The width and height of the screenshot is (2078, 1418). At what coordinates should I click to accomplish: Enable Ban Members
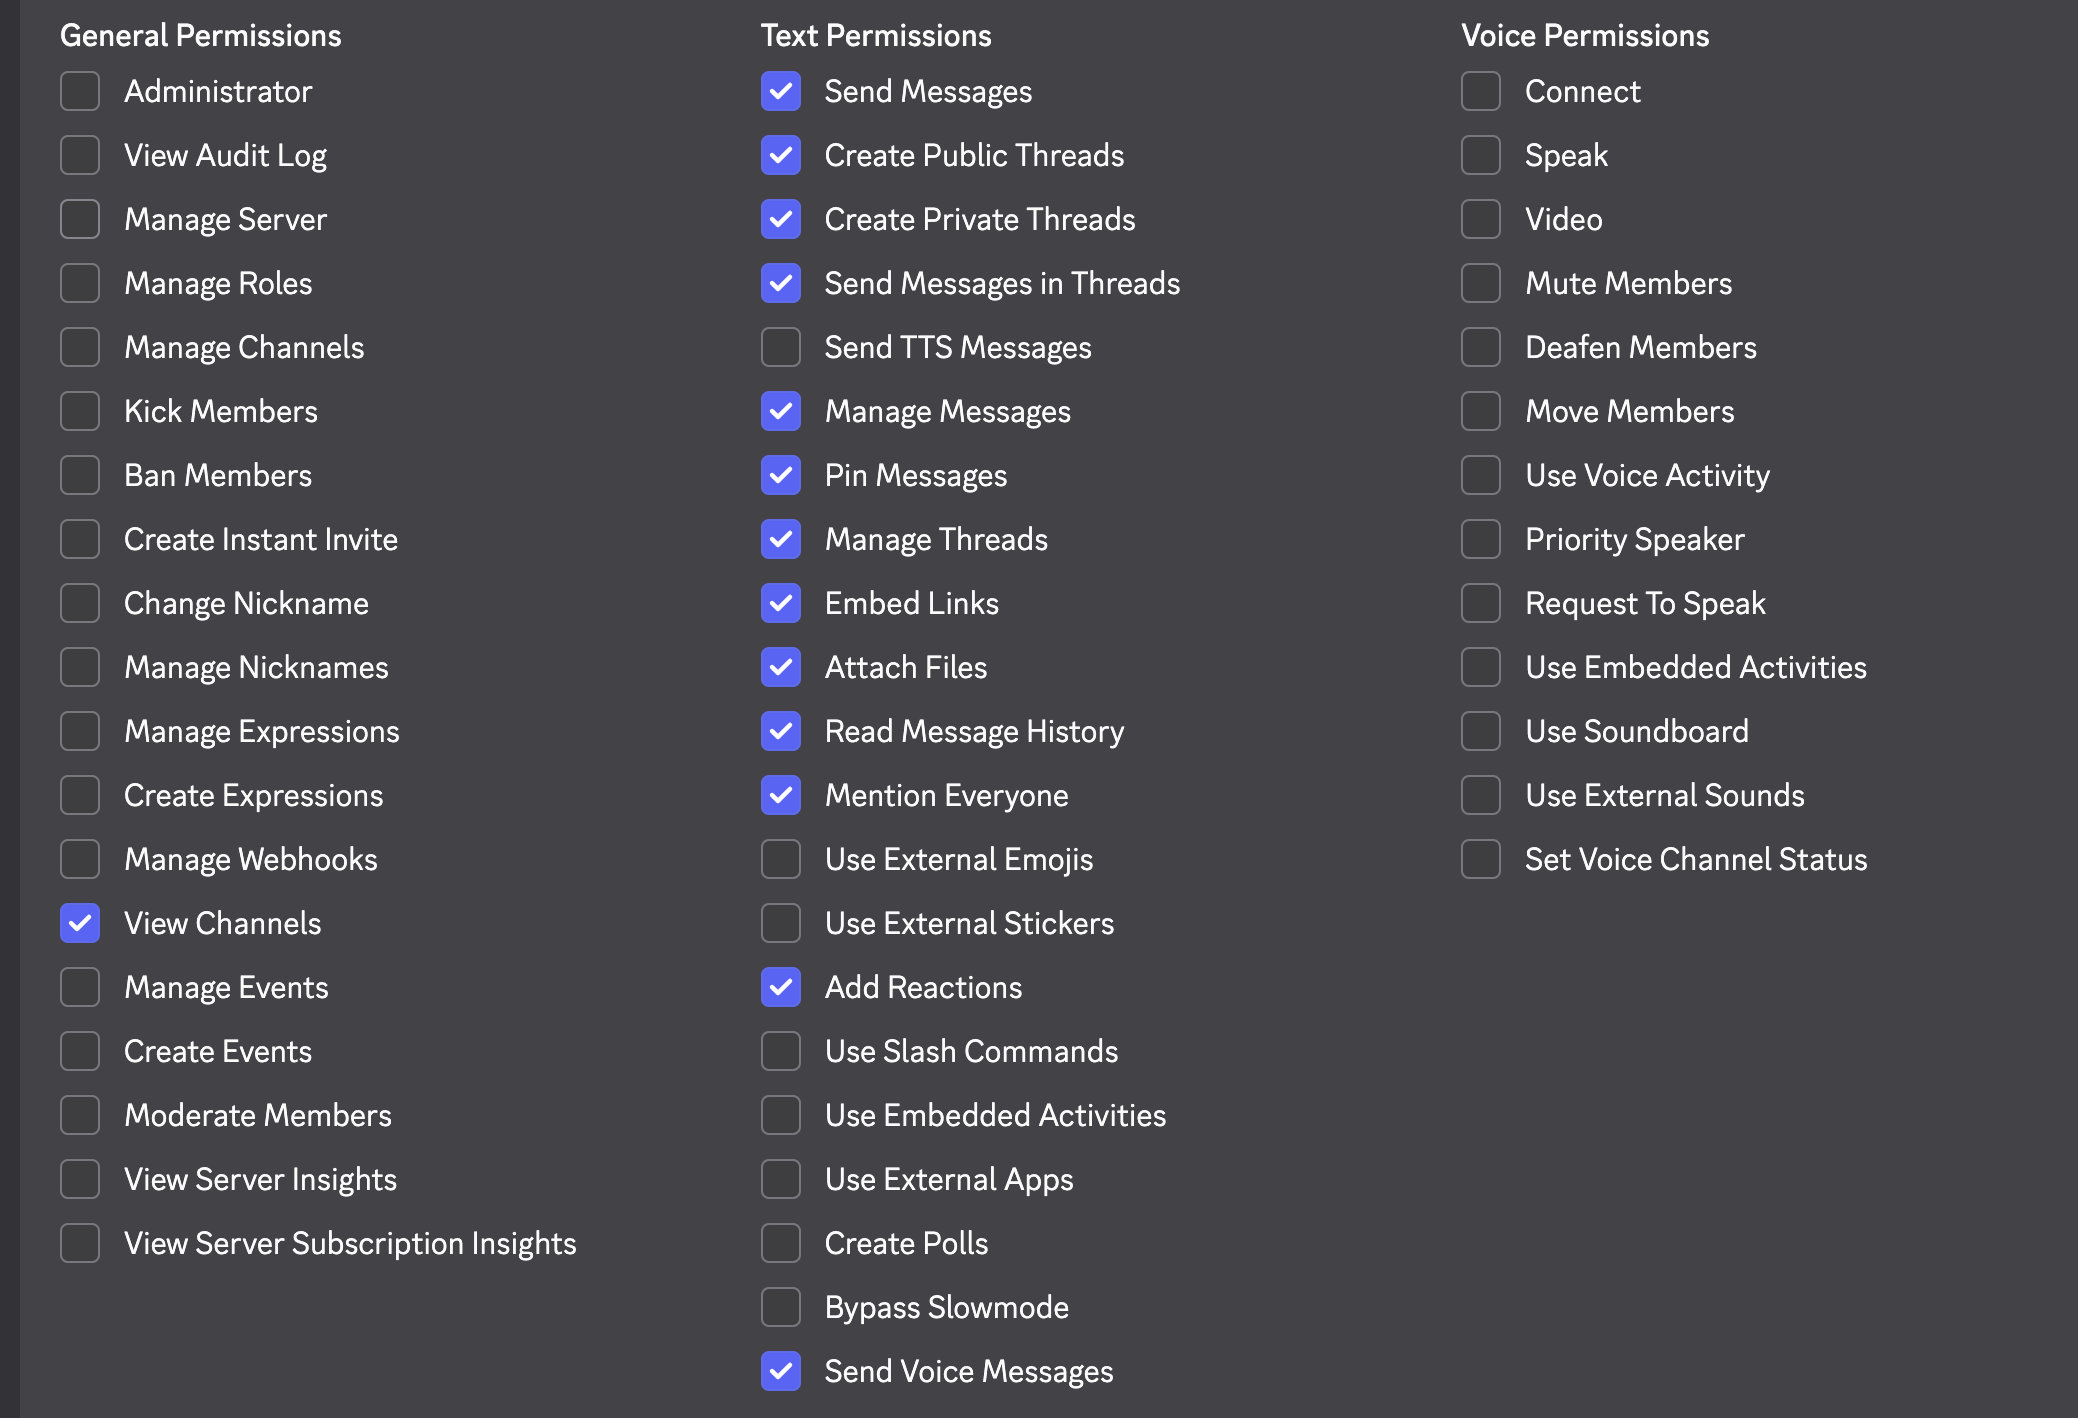(x=80, y=475)
